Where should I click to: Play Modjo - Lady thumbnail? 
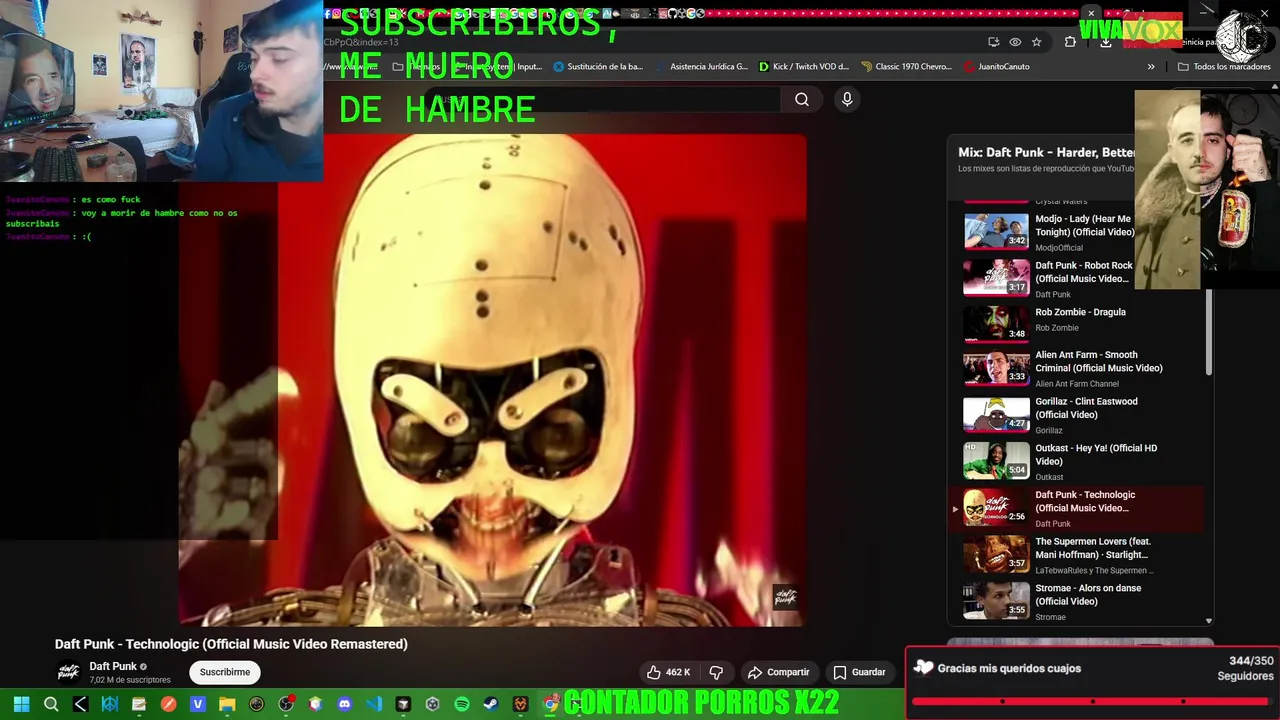[996, 231]
